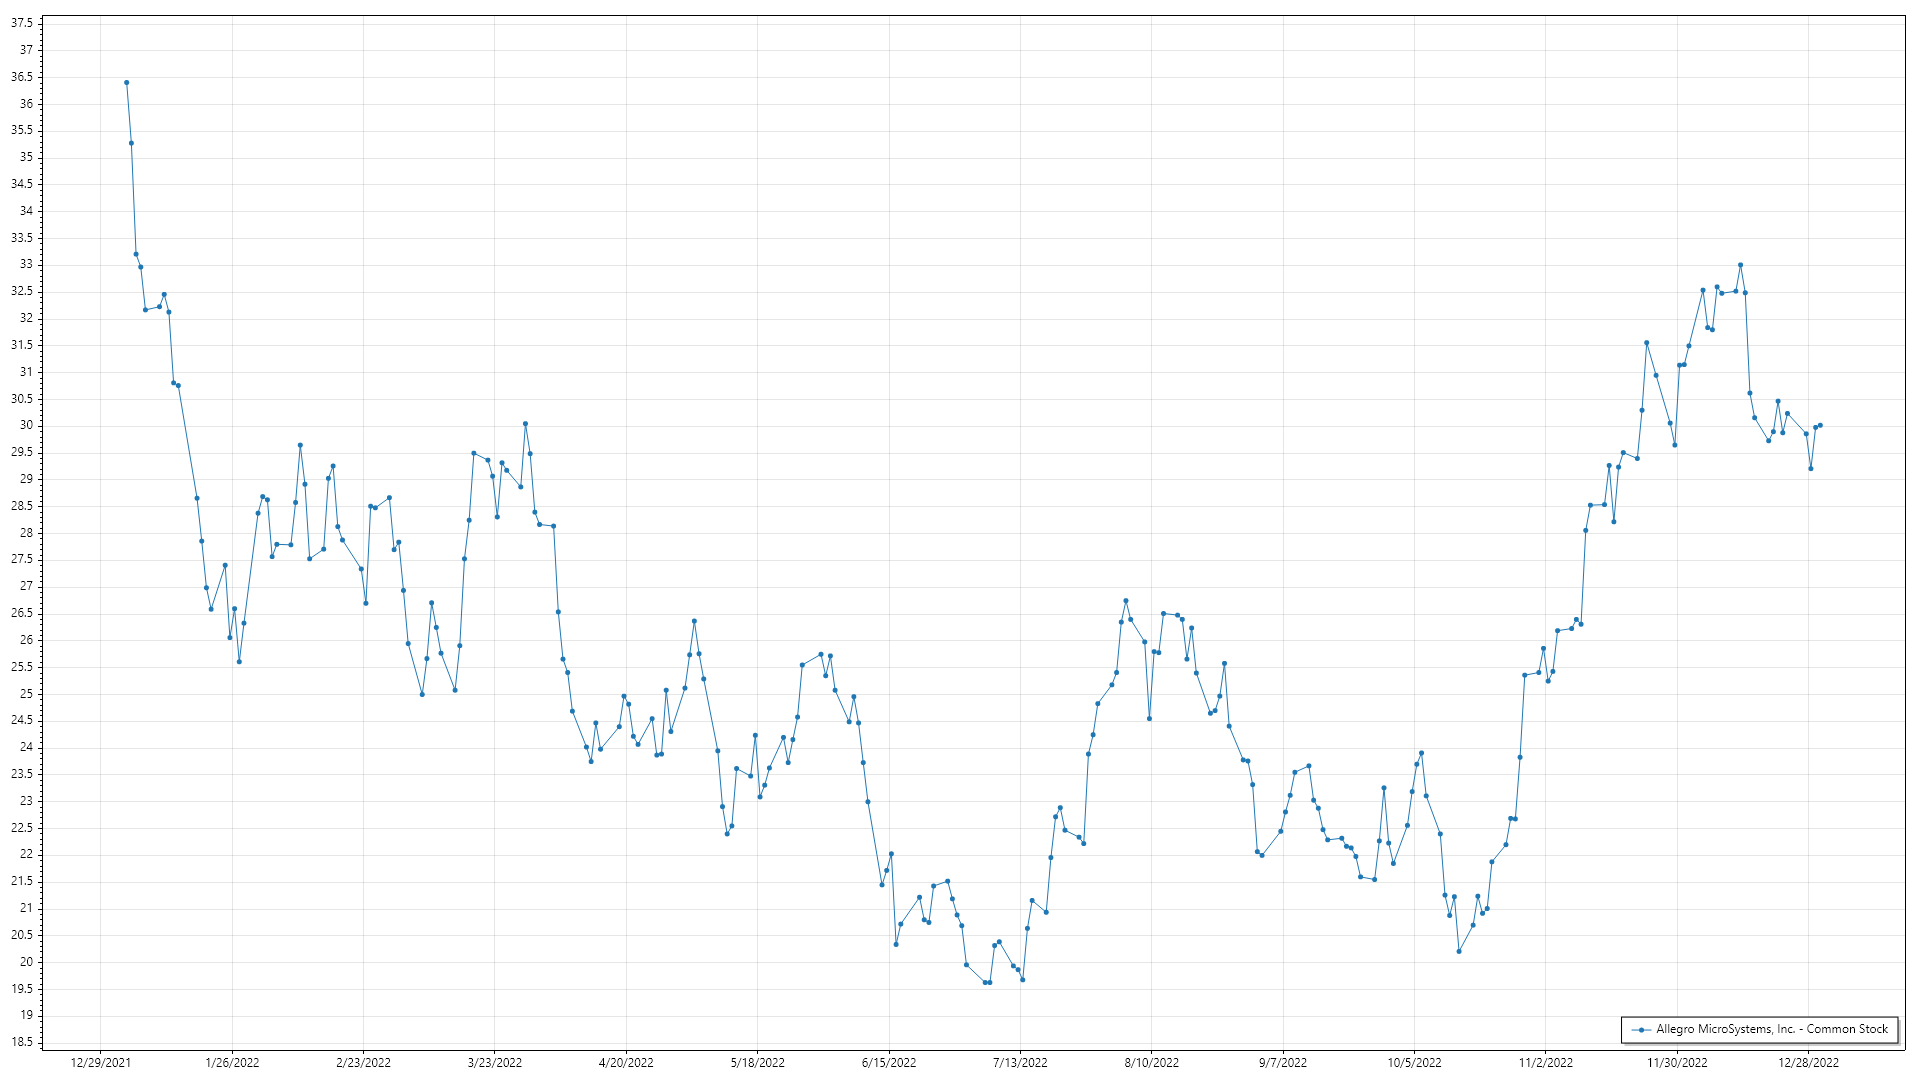1920x1080 pixels.
Task: Click the 18.5 value on the y-axis
Action: (x=21, y=1042)
